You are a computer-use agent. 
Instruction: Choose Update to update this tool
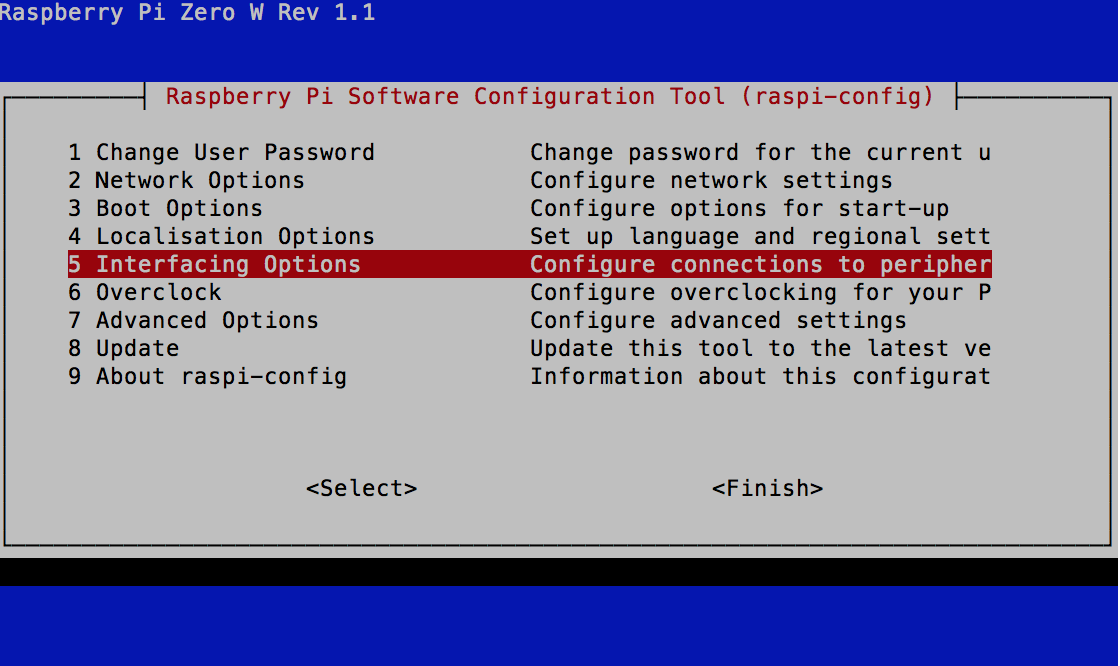136,348
